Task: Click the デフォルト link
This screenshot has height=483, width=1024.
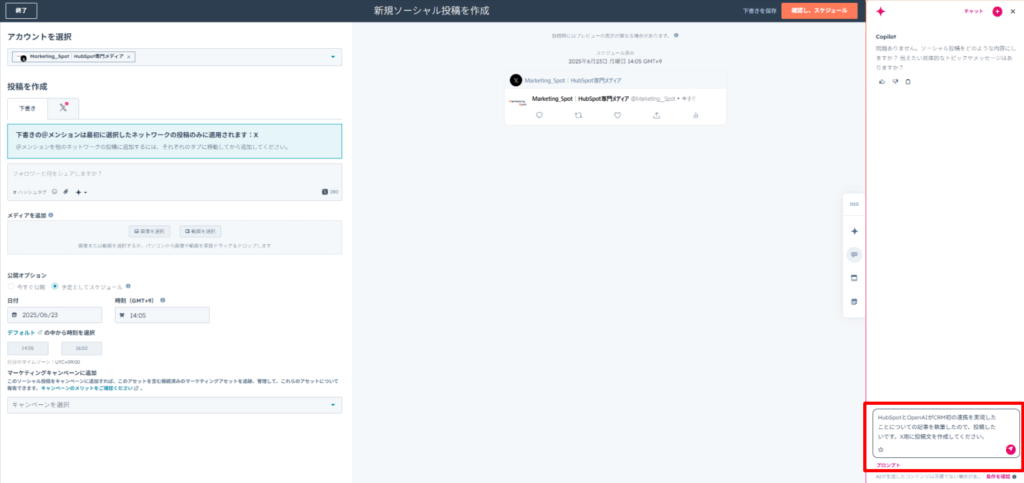Action: [x=22, y=332]
